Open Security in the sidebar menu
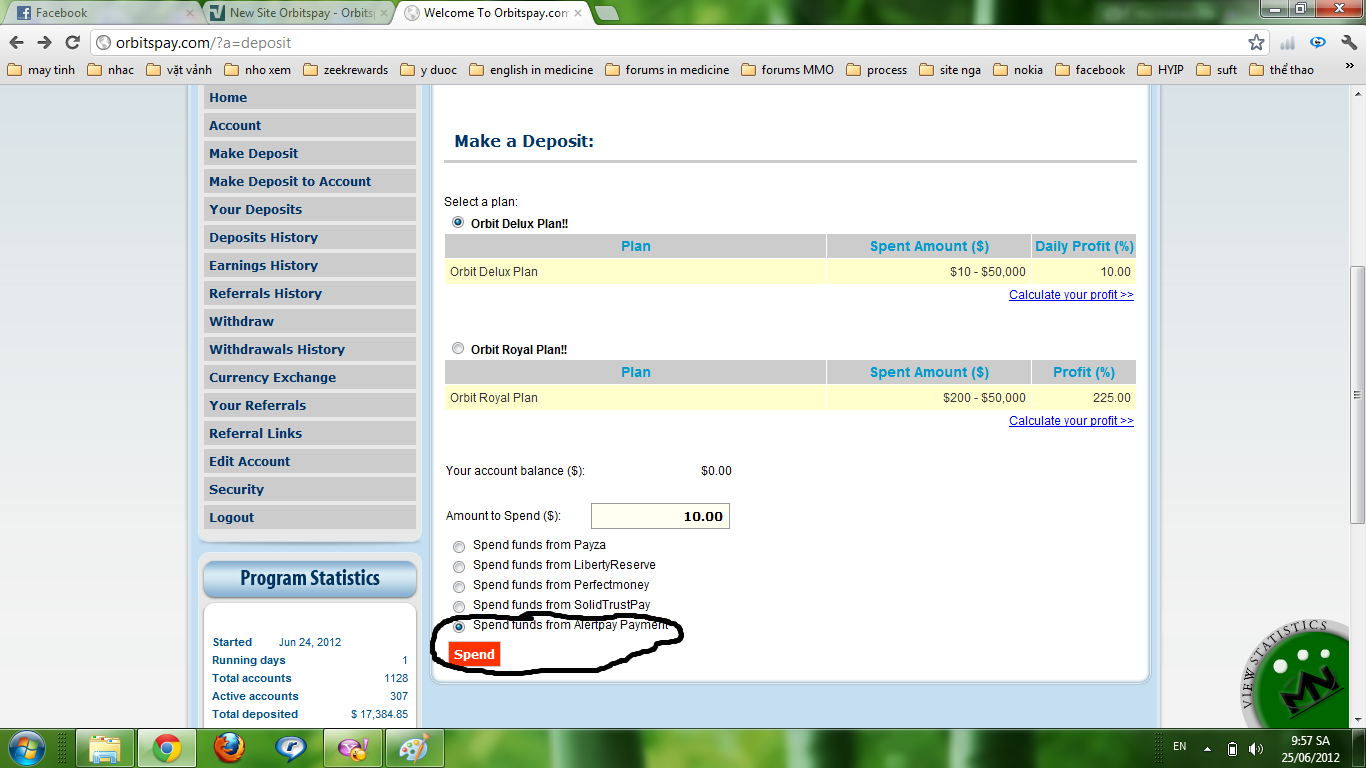This screenshot has width=1366, height=768. 309,489
